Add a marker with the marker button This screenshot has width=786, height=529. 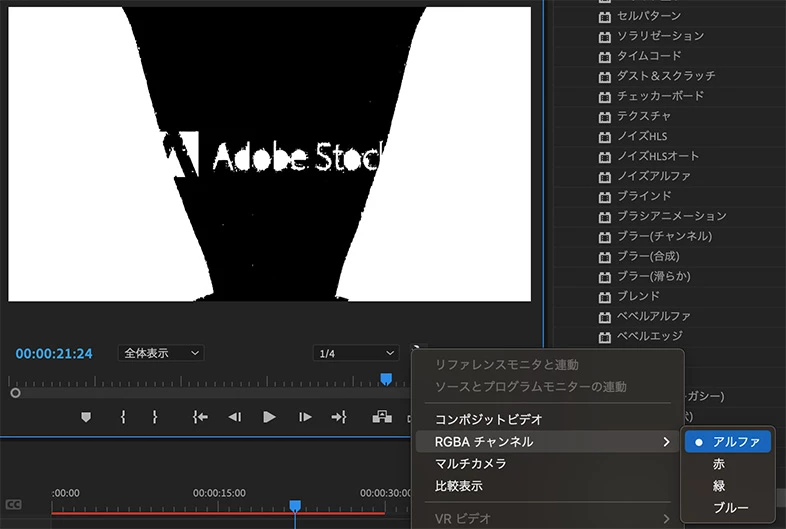click(x=86, y=417)
